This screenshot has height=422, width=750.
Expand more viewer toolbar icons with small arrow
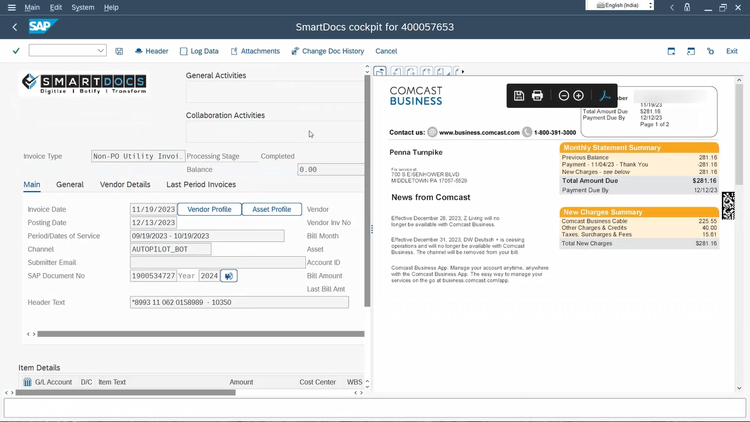pos(463,72)
